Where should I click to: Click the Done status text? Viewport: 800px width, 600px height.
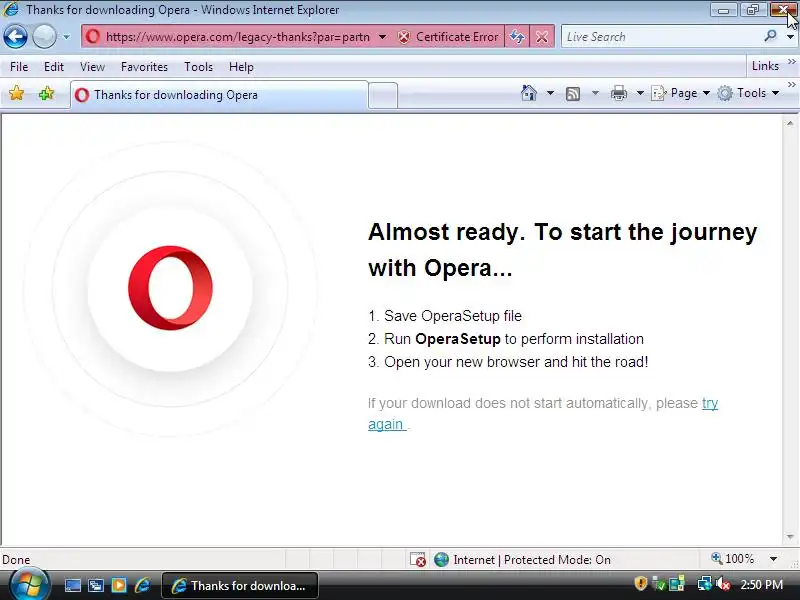[16, 560]
